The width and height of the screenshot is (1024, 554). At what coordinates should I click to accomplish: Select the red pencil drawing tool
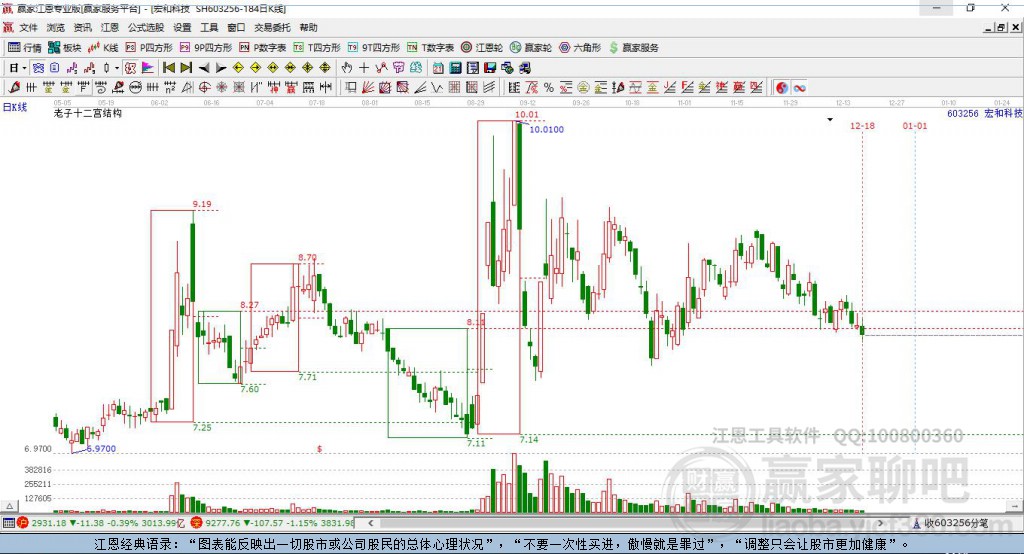pyautogui.click(x=14, y=87)
